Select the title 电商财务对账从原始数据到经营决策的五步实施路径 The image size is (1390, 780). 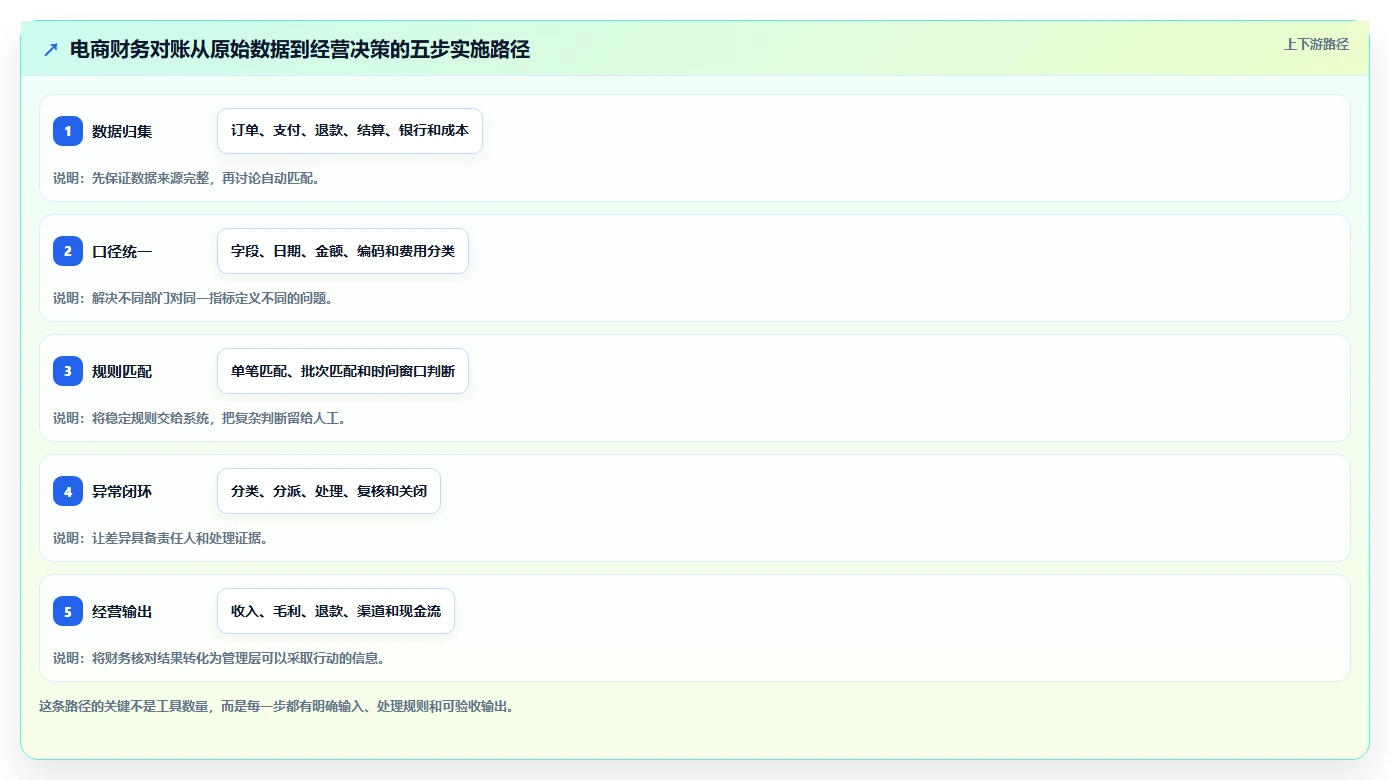pyautogui.click(x=300, y=49)
